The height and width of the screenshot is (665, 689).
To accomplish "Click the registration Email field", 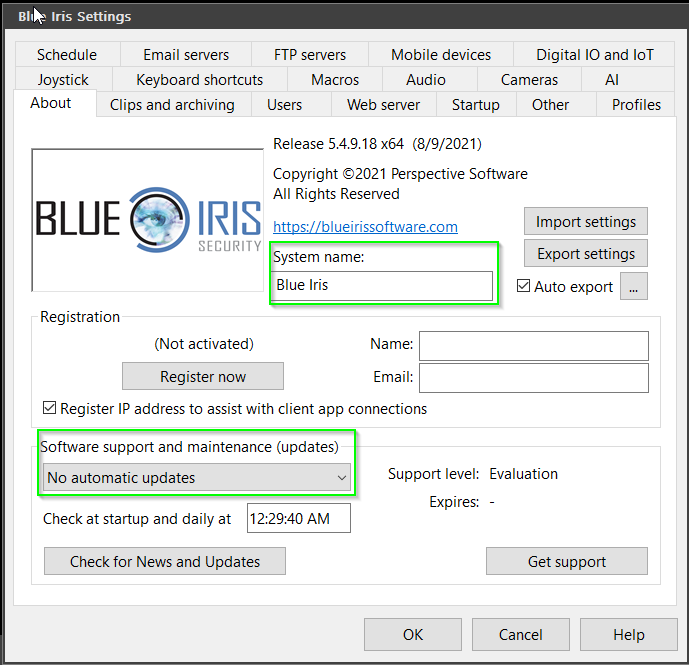I will click(x=534, y=378).
